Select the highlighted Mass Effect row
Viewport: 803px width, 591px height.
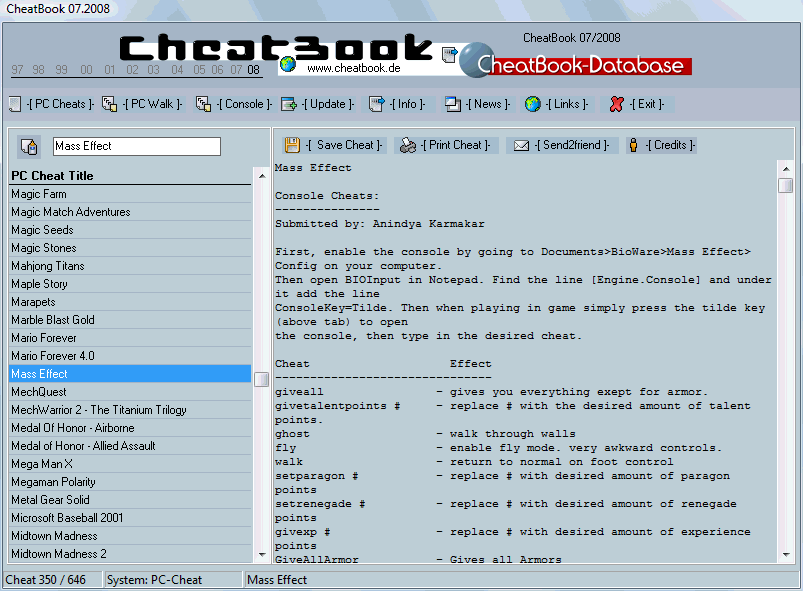(x=130, y=374)
